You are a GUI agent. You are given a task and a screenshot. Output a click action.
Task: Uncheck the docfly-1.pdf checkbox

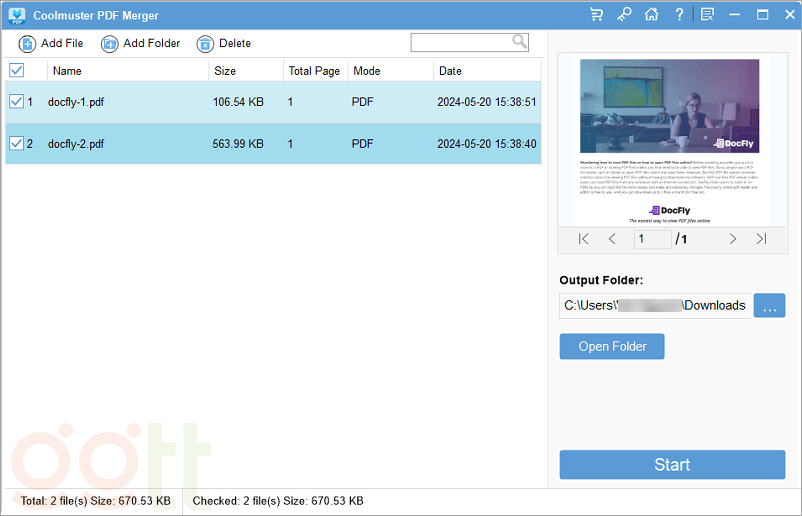[16, 102]
